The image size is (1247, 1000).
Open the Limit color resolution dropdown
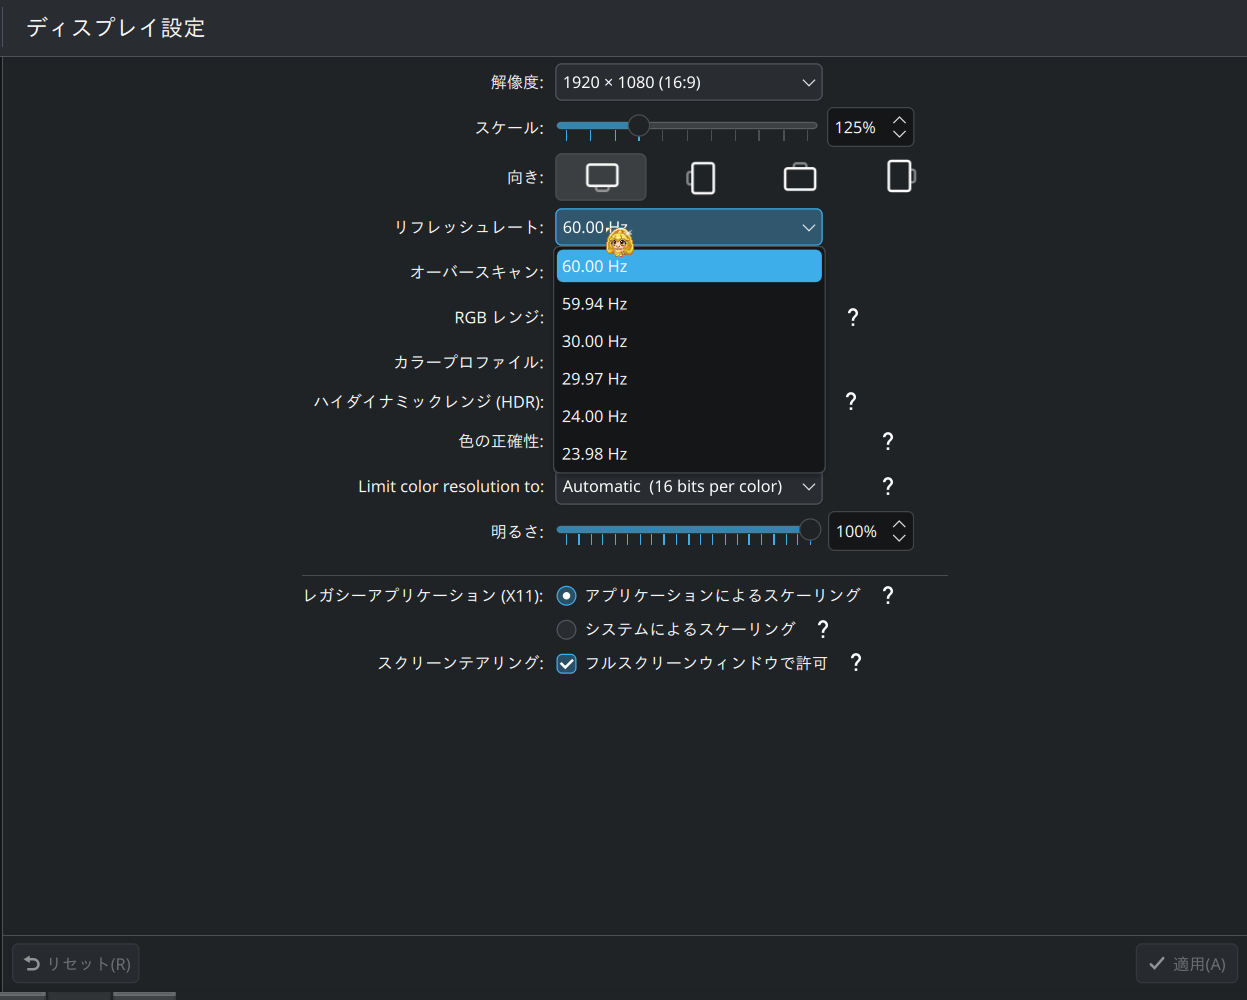(x=688, y=487)
